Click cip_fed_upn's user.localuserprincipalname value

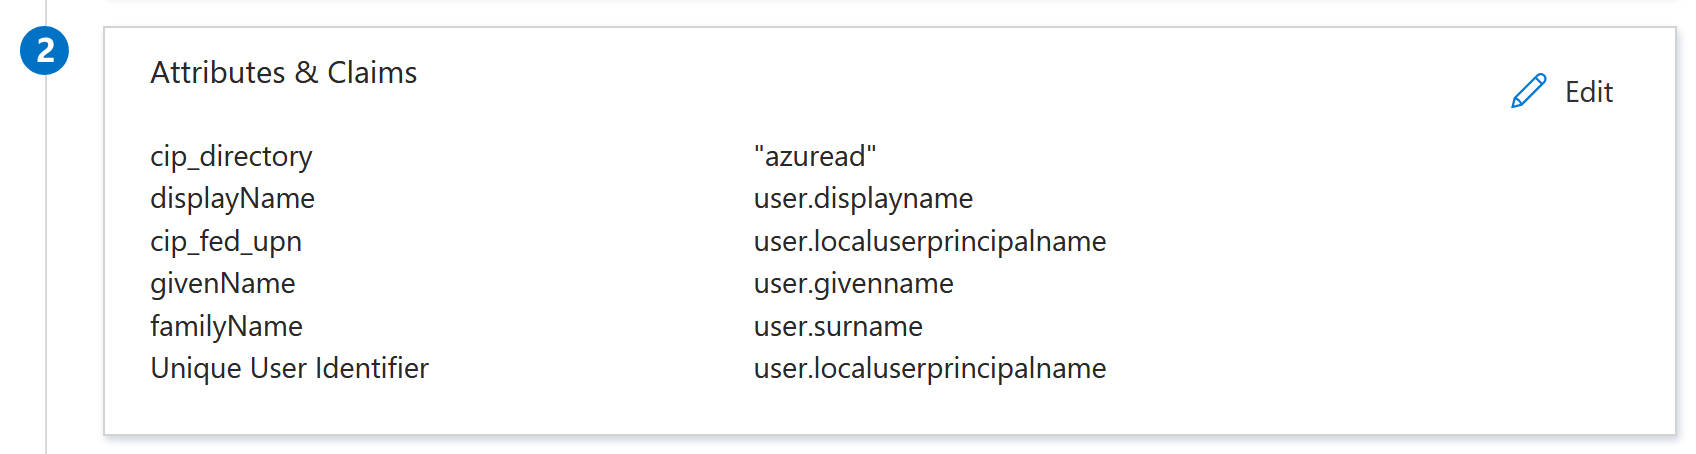click(x=930, y=242)
